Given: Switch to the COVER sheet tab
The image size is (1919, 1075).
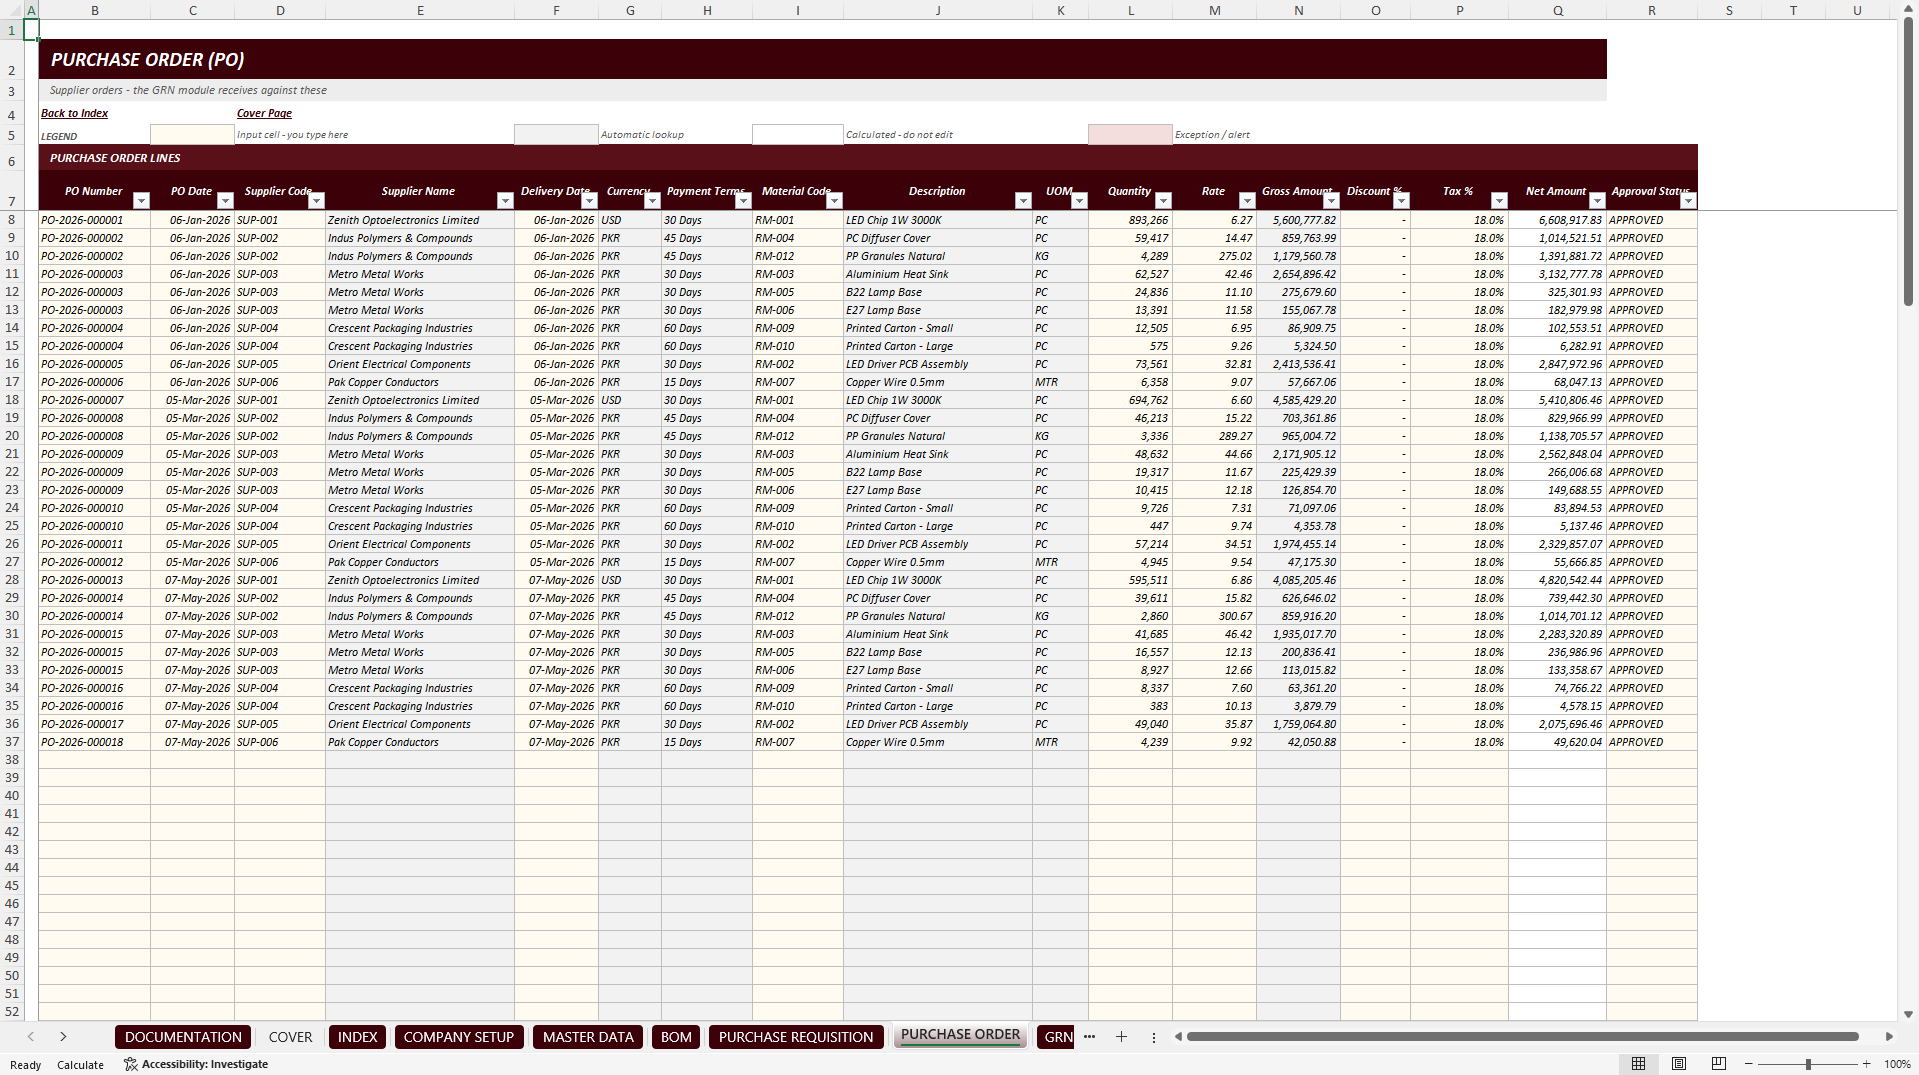Looking at the screenshot, I should (290, 1037).
